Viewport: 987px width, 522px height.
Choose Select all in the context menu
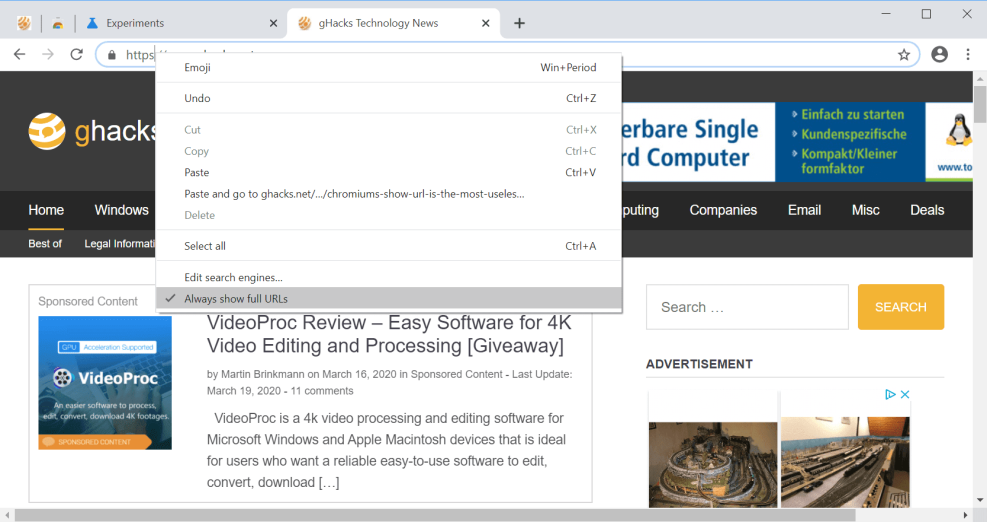pos(389,246)
